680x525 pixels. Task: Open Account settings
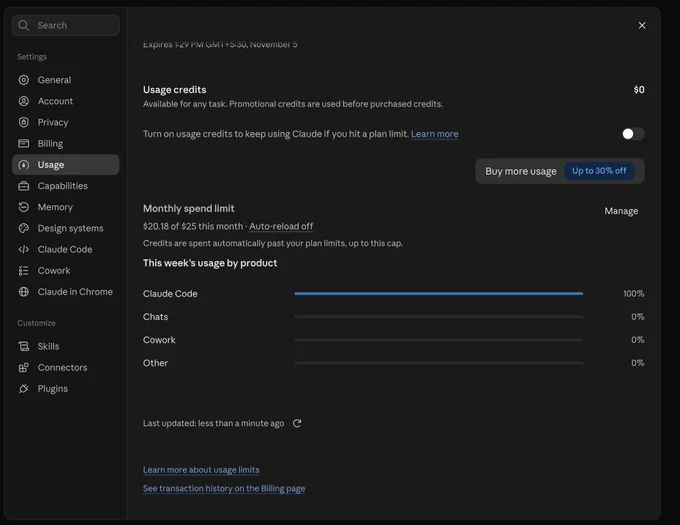point(65,101)
